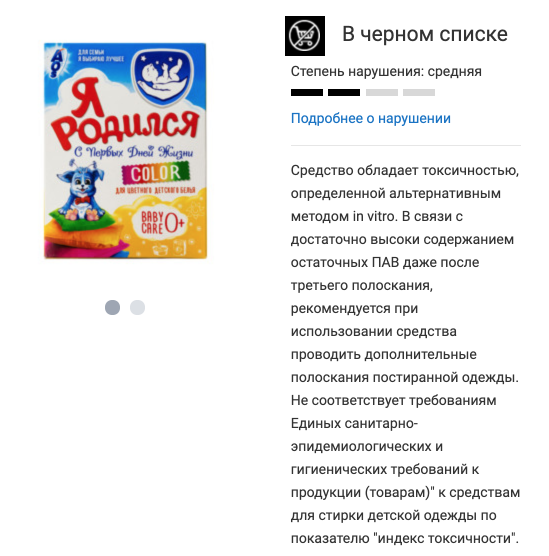549x556 pixels.
Task: Switch to the second carousel image dot
Action: [x=137, y=307]
